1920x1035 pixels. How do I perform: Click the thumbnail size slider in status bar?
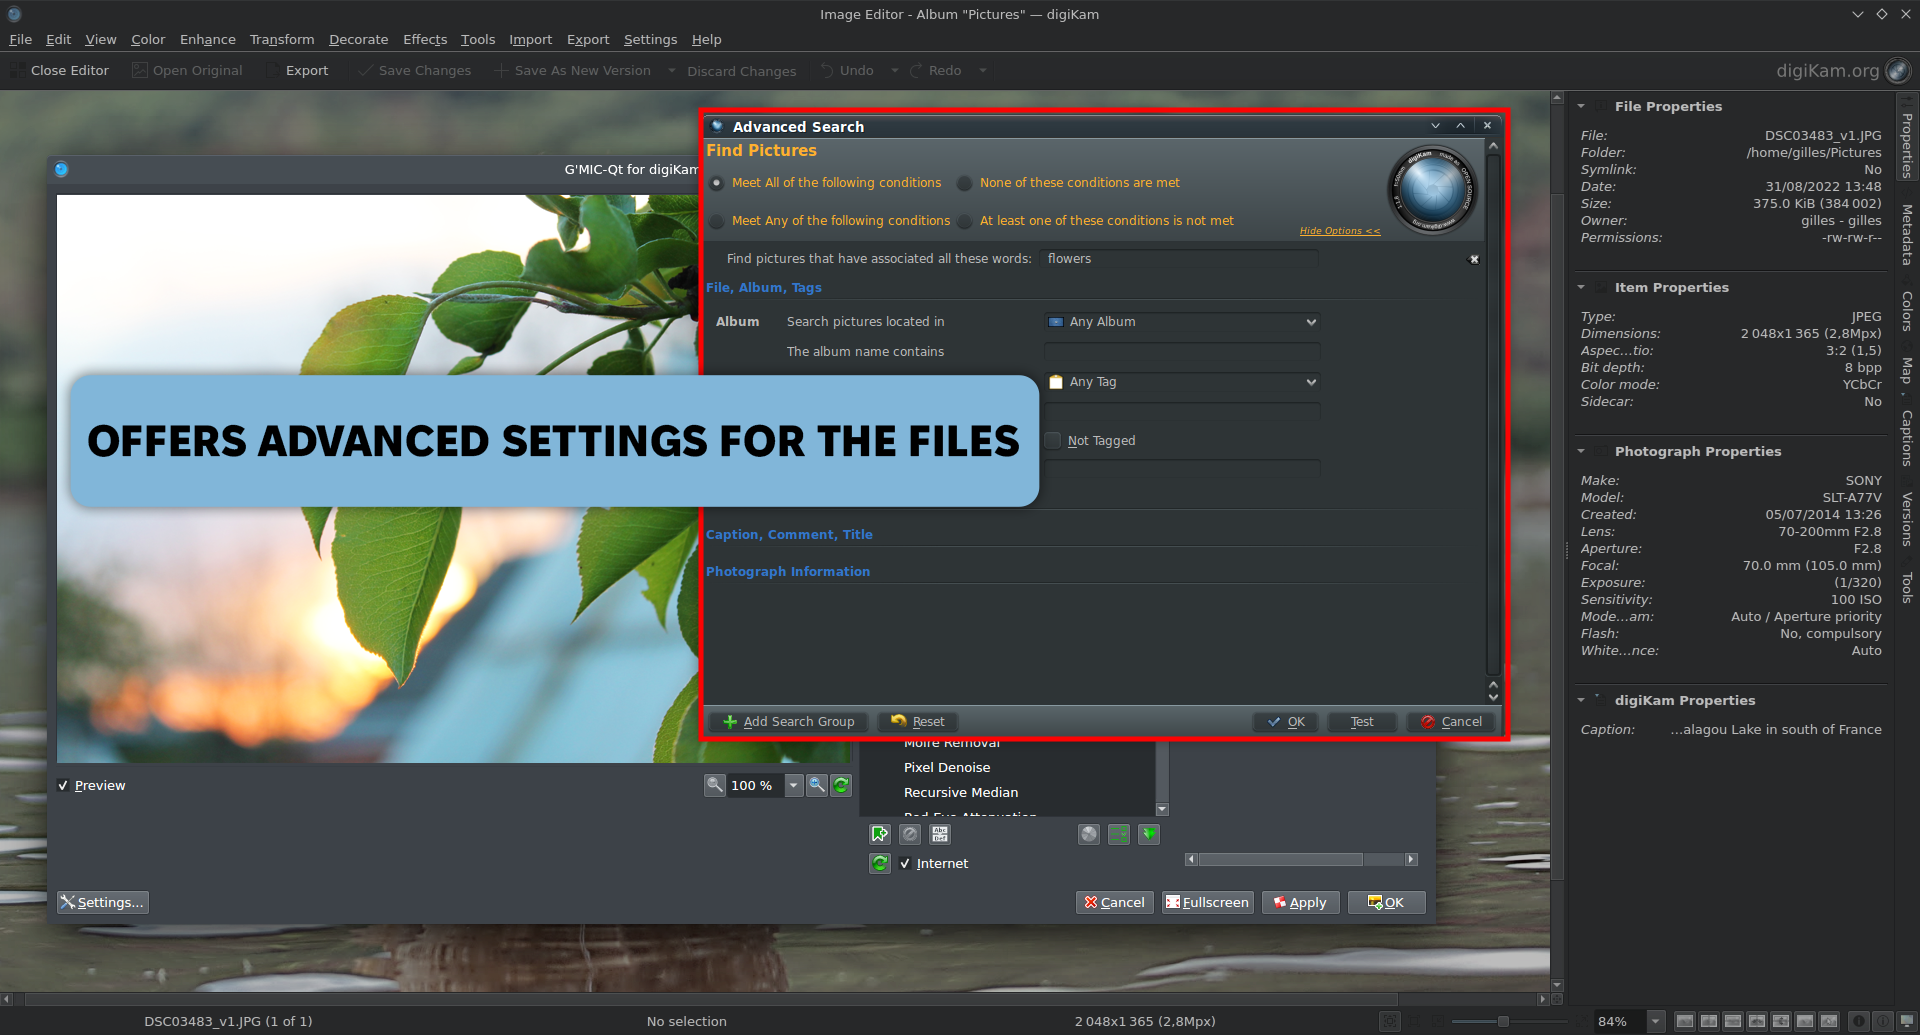click(1504, 1022)
